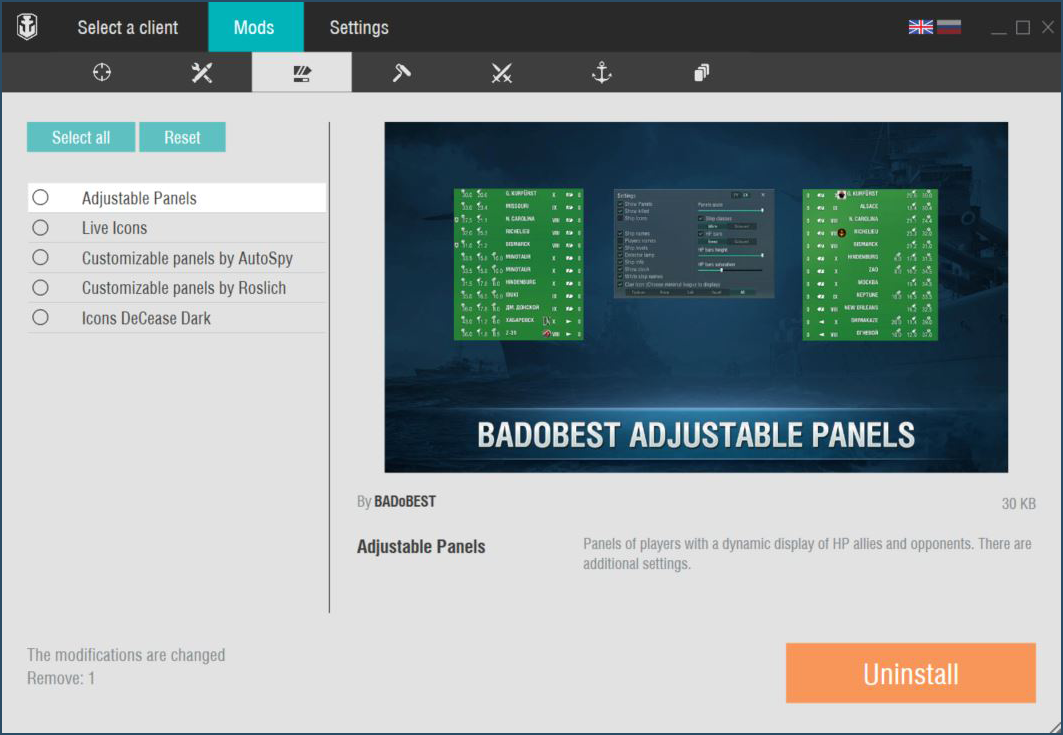Click 'The modifications are changed' status text
Screen dimensions: 1063x735
coord(126,655)
